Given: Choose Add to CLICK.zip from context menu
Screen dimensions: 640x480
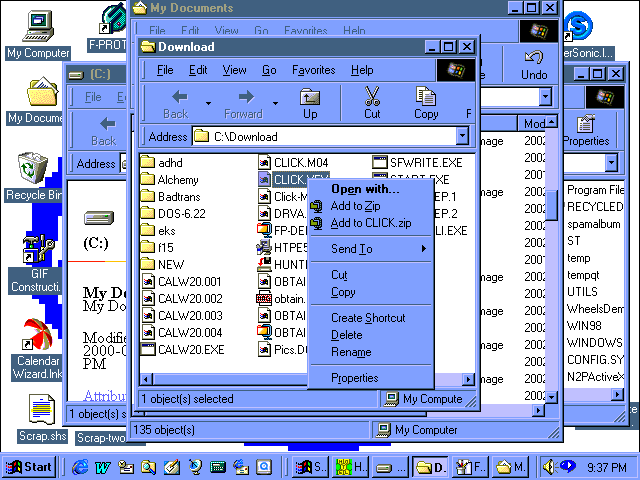Looking at the screenshot, I should [x=370, y=223].
